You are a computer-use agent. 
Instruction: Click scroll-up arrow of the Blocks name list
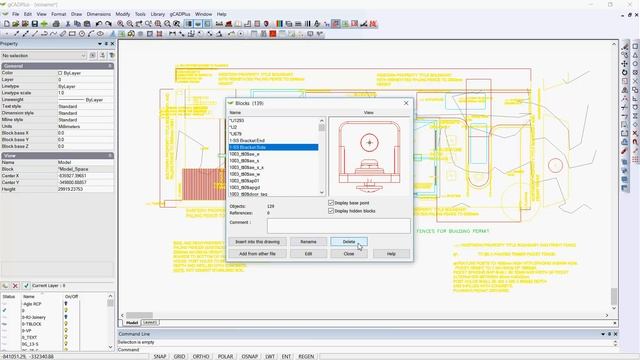click(322, 121)
